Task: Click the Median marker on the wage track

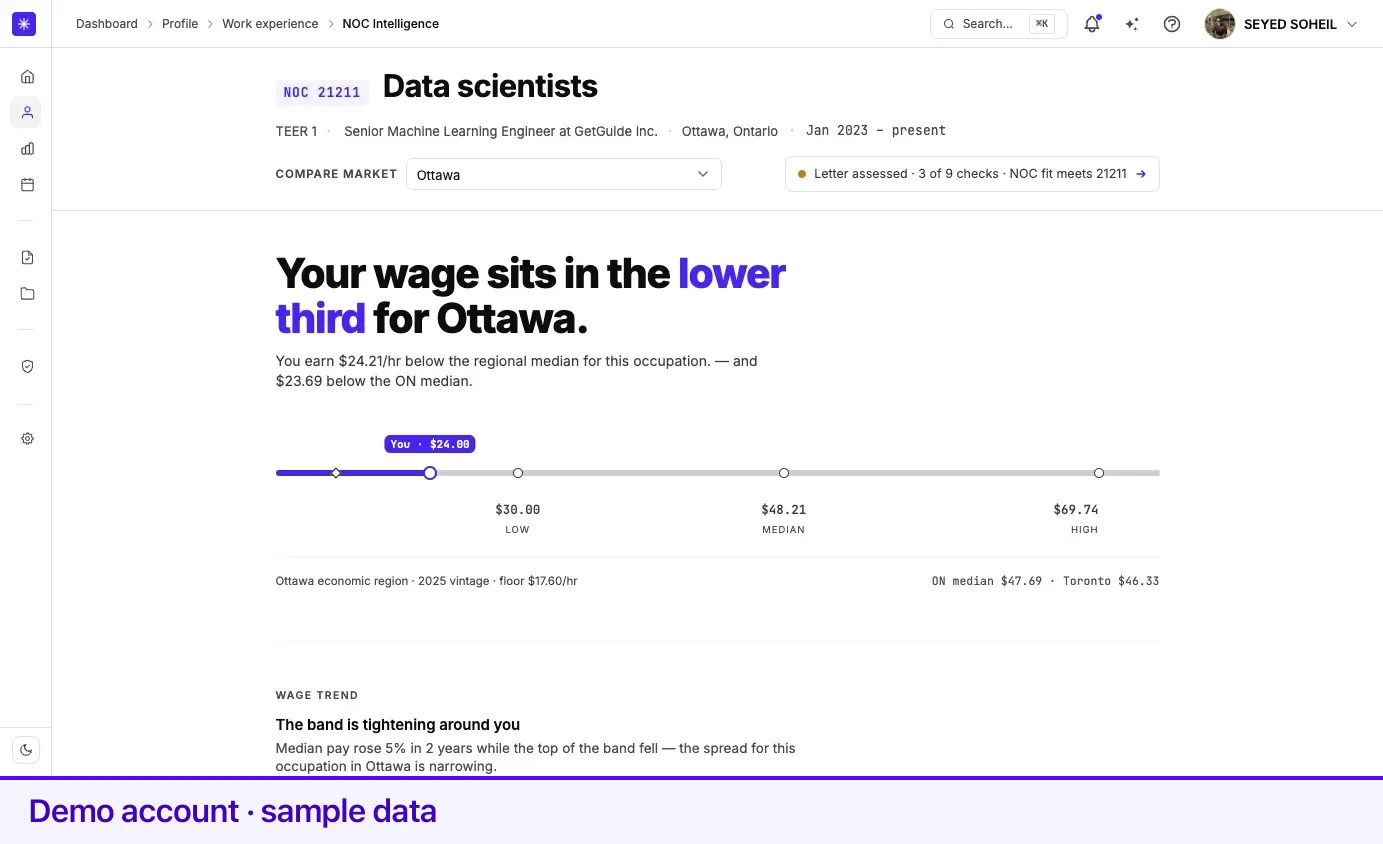Action: point(784,473)
